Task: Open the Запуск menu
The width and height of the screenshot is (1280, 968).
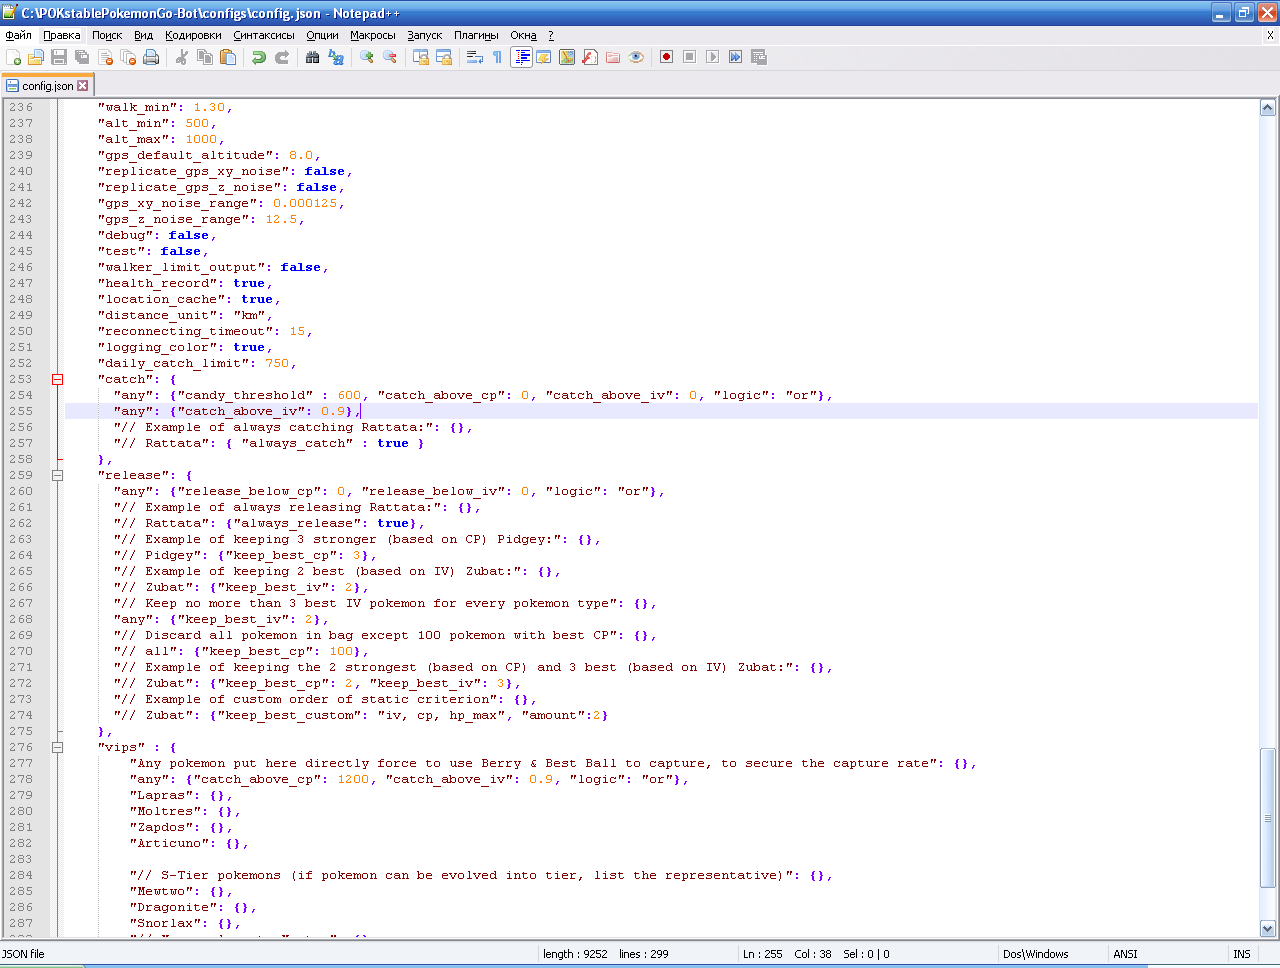Action: tap(425, 35)
